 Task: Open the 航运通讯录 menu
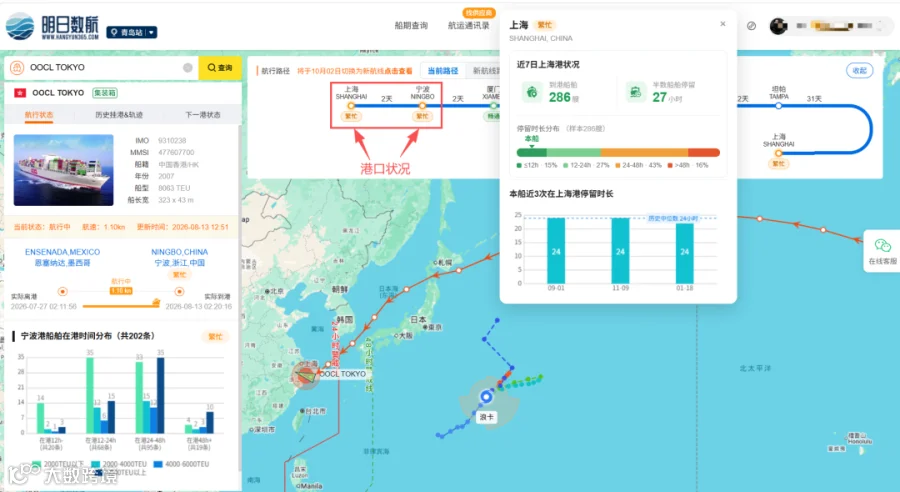point(468,25)
